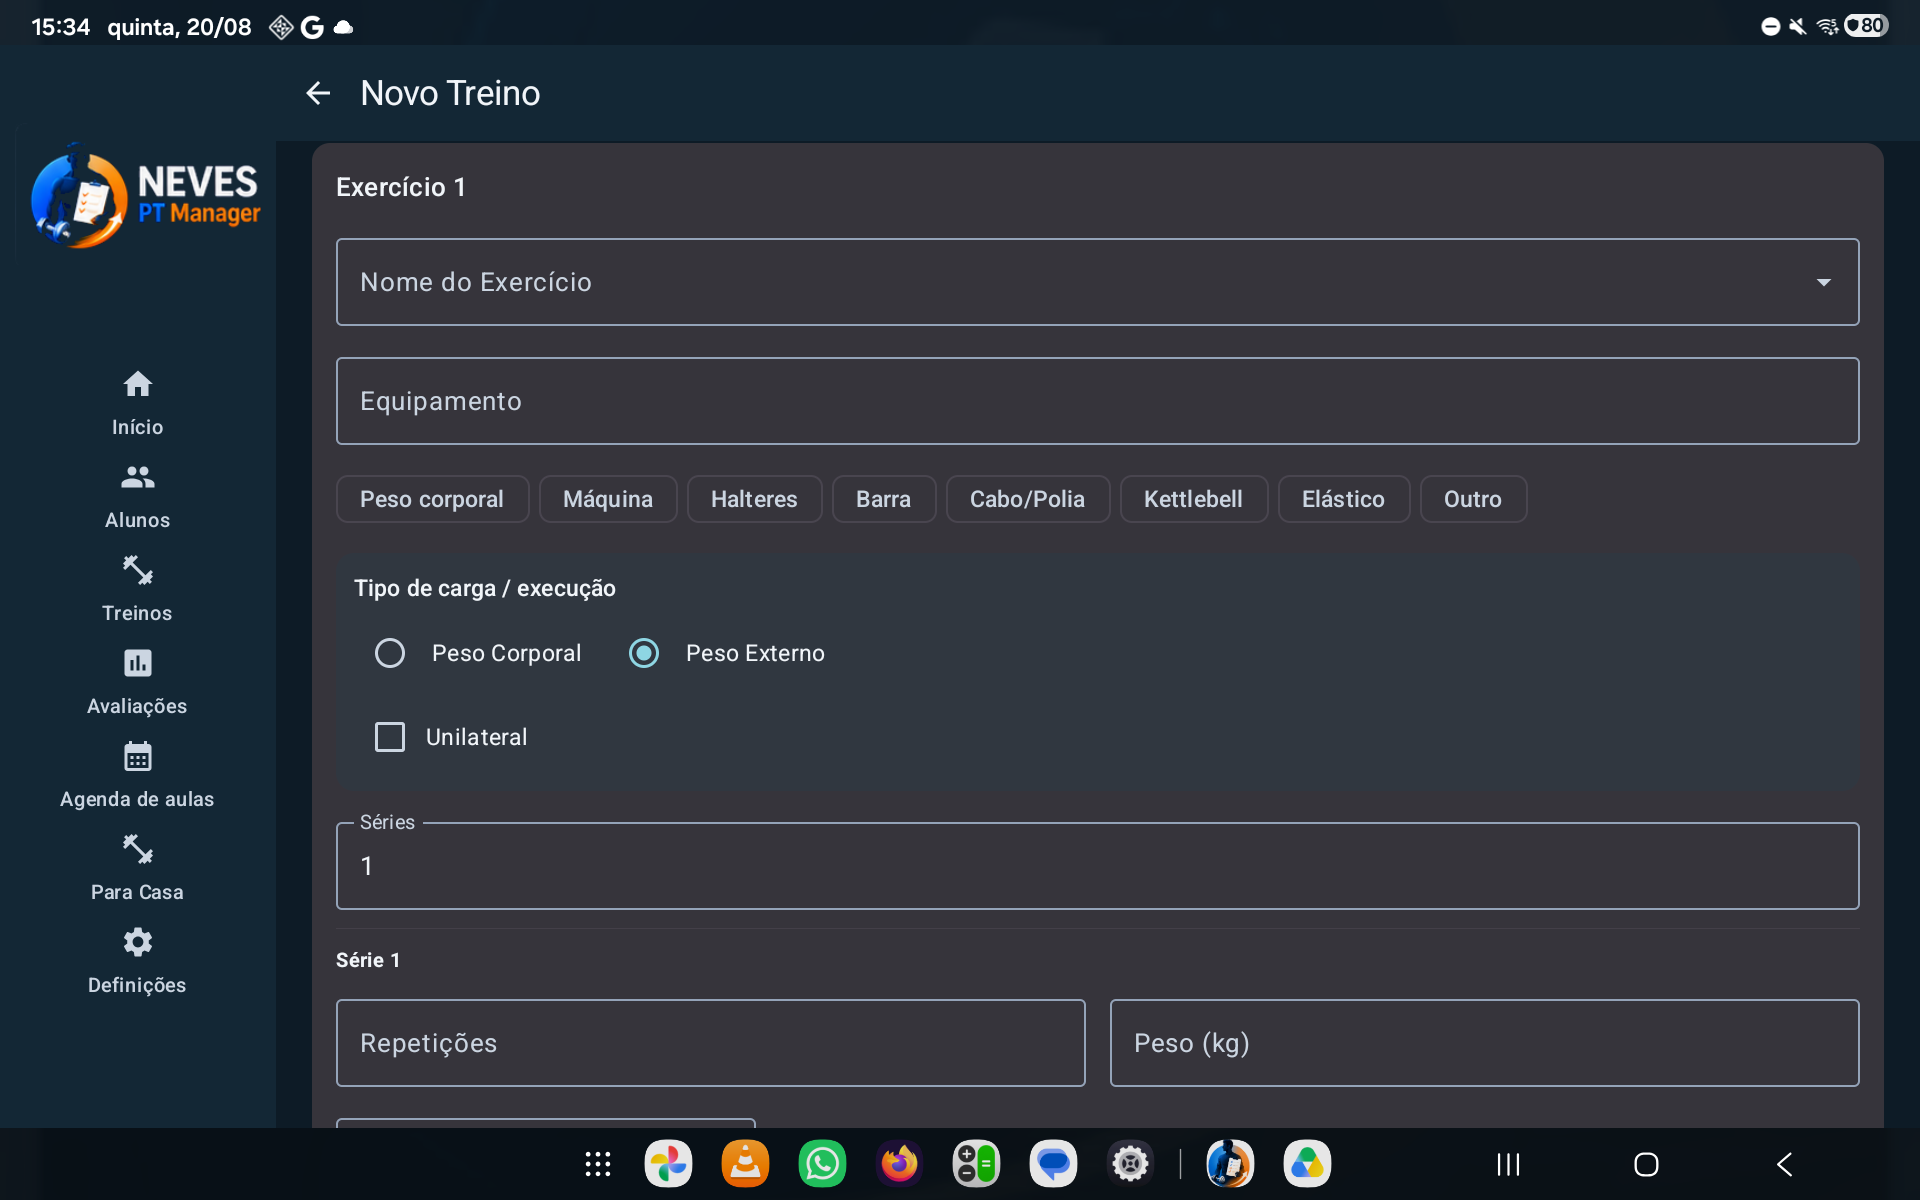Focus the Peso (kg) input field
Image resolution: width=1920 pixels, height=1200 pixels.
[x=1484, y=1043]
